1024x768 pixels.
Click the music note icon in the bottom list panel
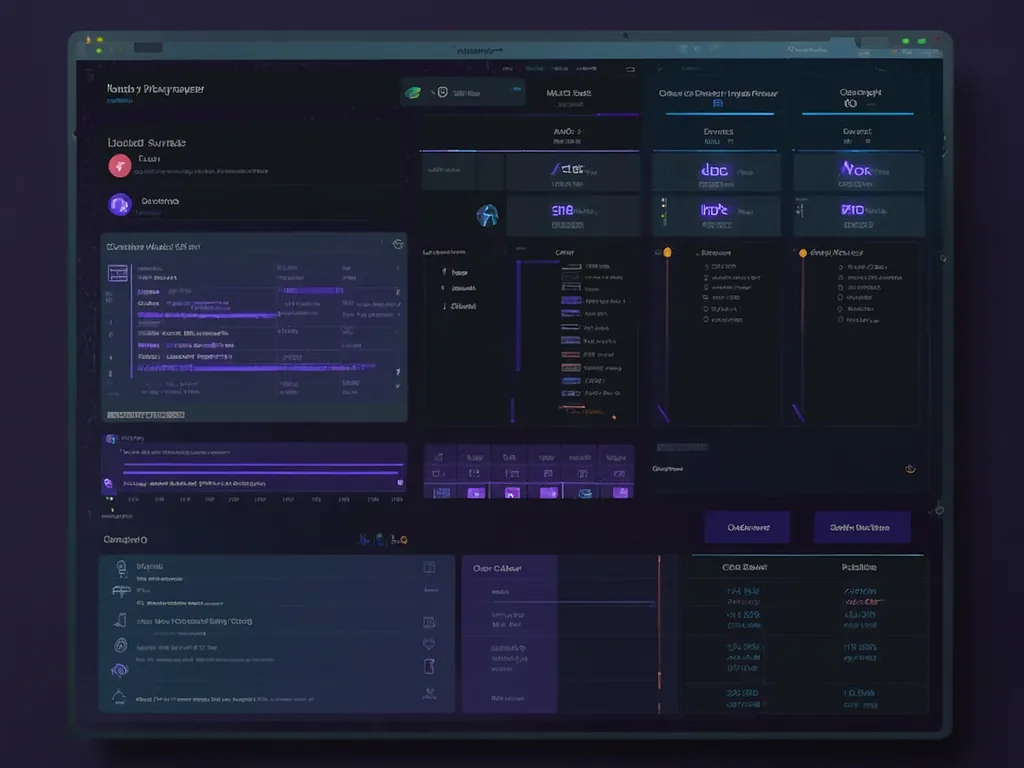pyautogui.click(x=121, y=620)
